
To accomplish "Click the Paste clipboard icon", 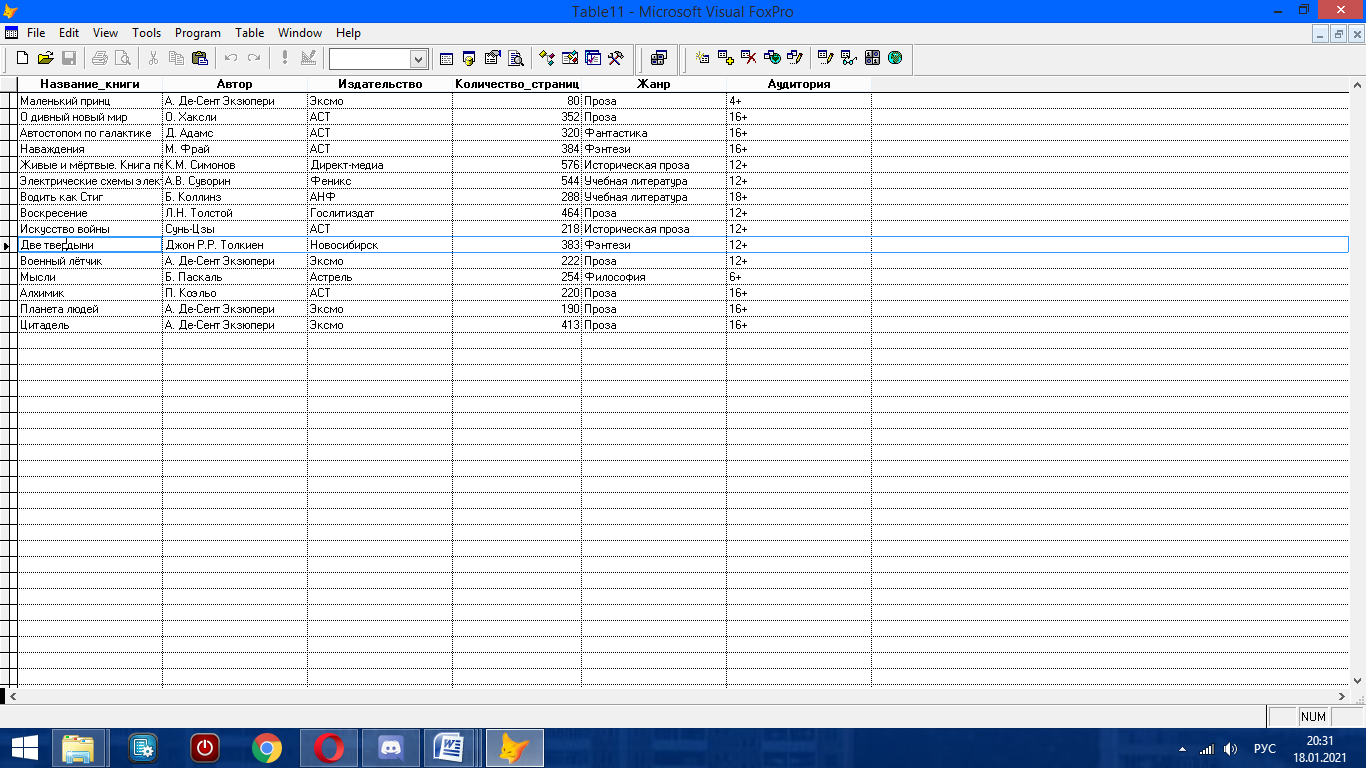I will click(199, 59).
